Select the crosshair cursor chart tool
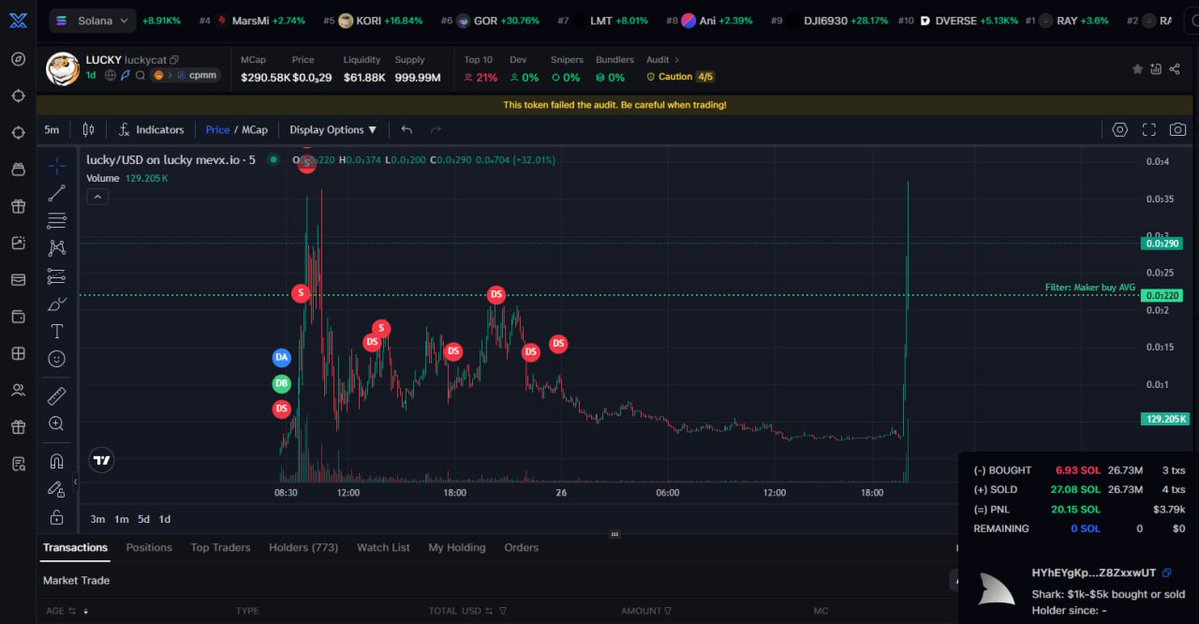Viewport: 1199px width, 624px height. (x=57, y=166)
